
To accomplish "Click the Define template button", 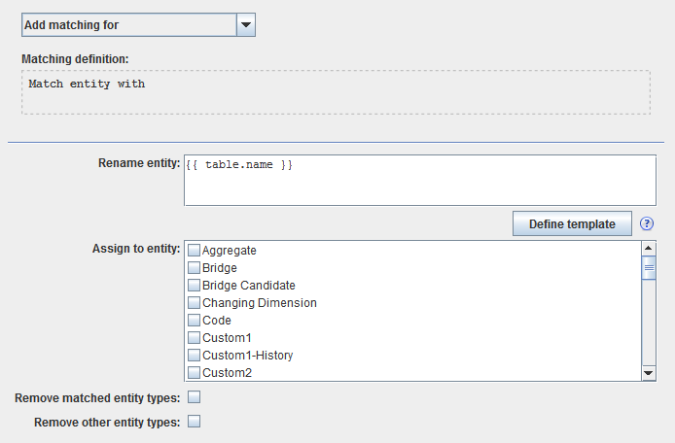I will (x=572, y=224).
